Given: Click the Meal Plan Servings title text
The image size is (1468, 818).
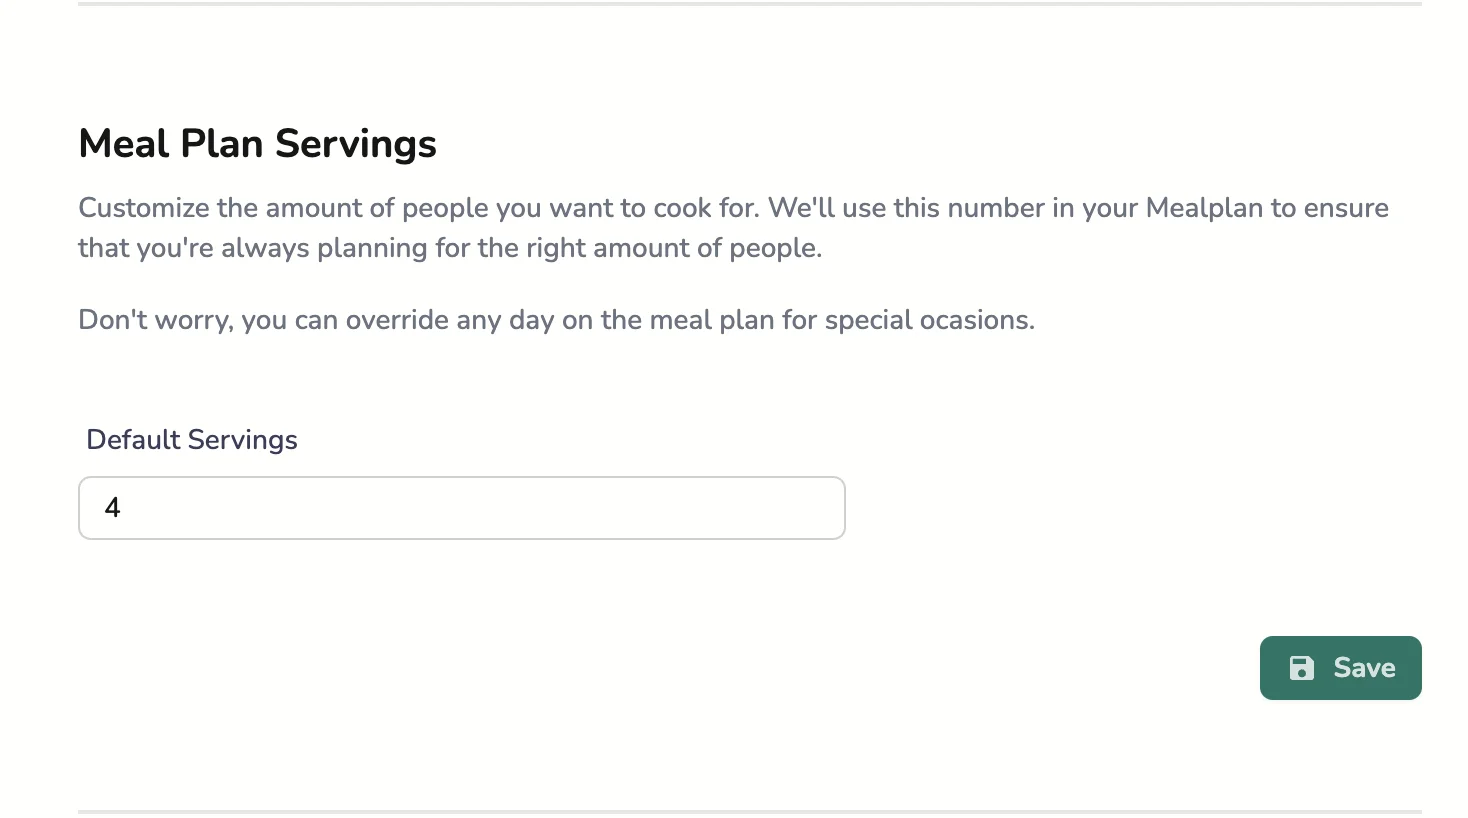Looking at the screenshot, I should point(257,143).
